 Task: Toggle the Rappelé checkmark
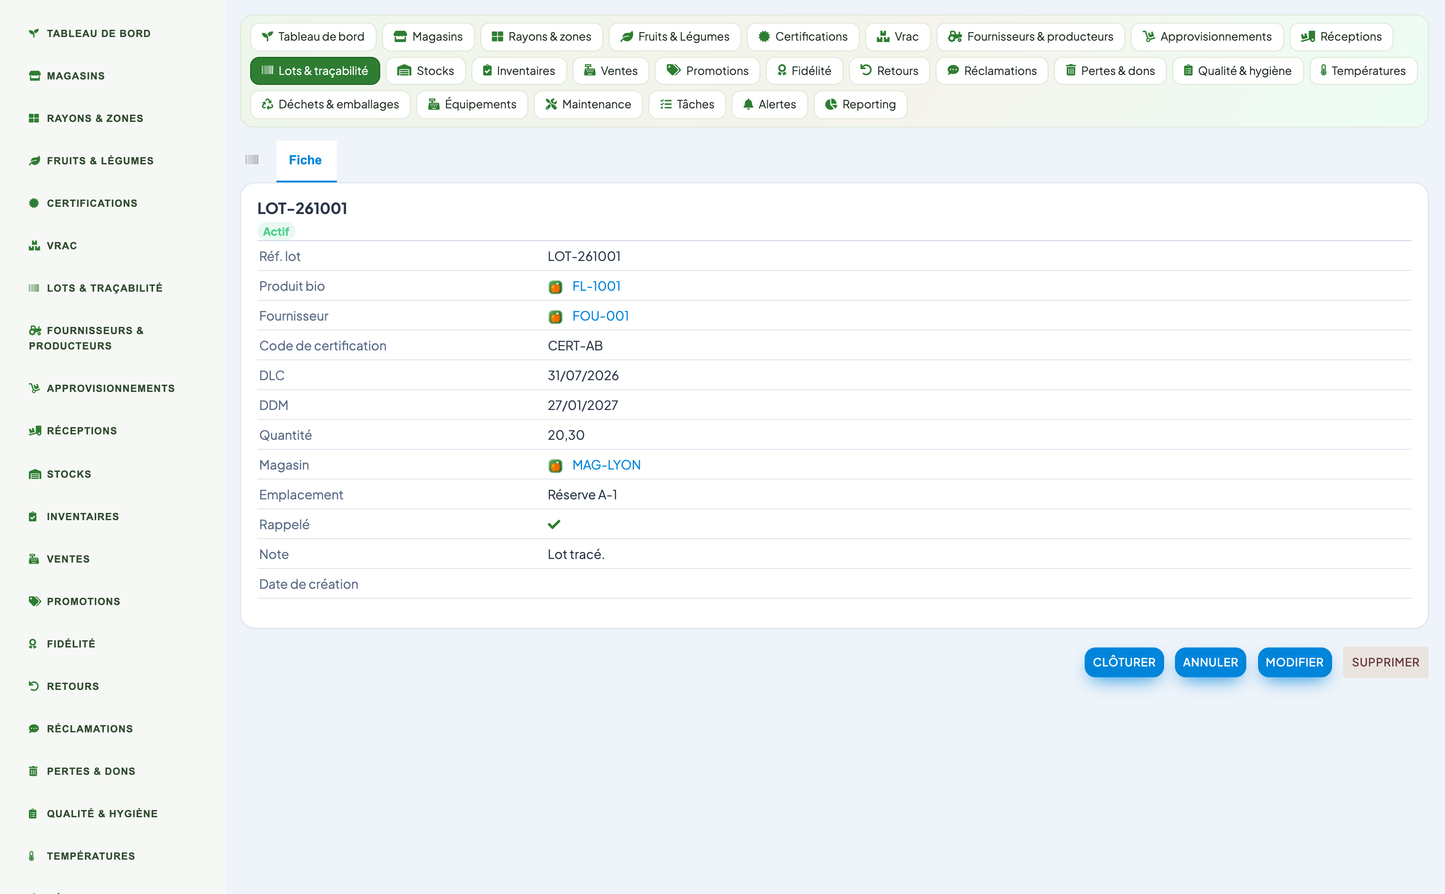554,525
